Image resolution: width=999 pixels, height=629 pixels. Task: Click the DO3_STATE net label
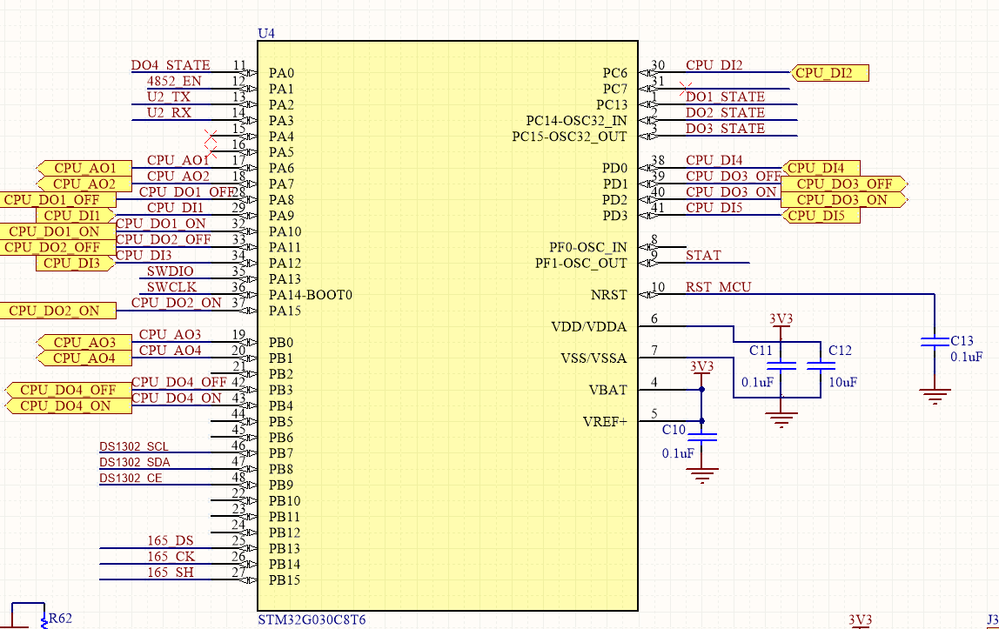(x=725, y=129)
